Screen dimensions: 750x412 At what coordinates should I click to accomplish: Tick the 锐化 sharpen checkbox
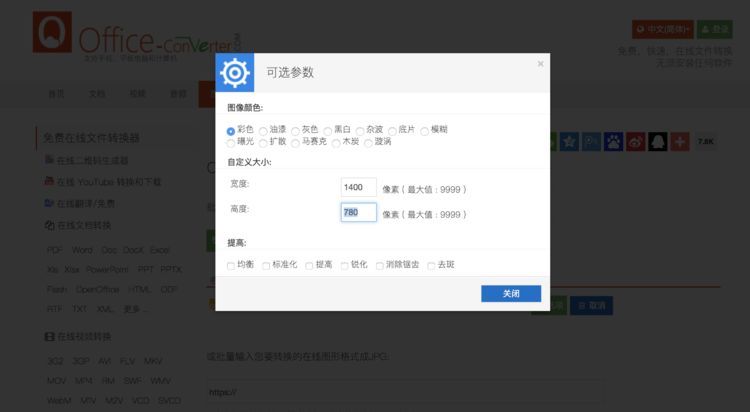(x=345, y=265)
